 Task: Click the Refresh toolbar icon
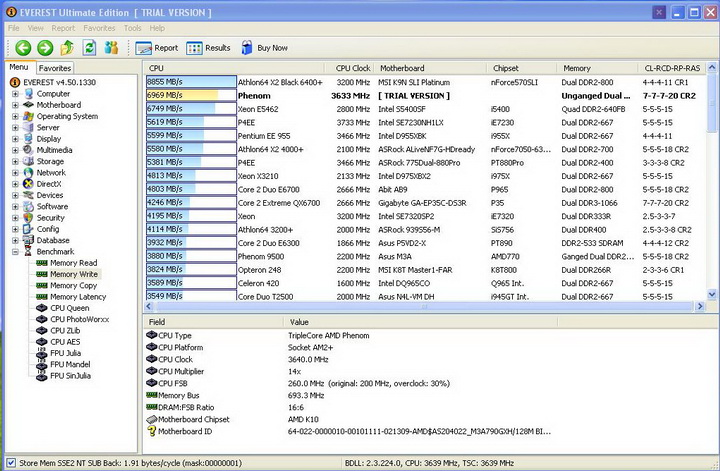(89, 47)
